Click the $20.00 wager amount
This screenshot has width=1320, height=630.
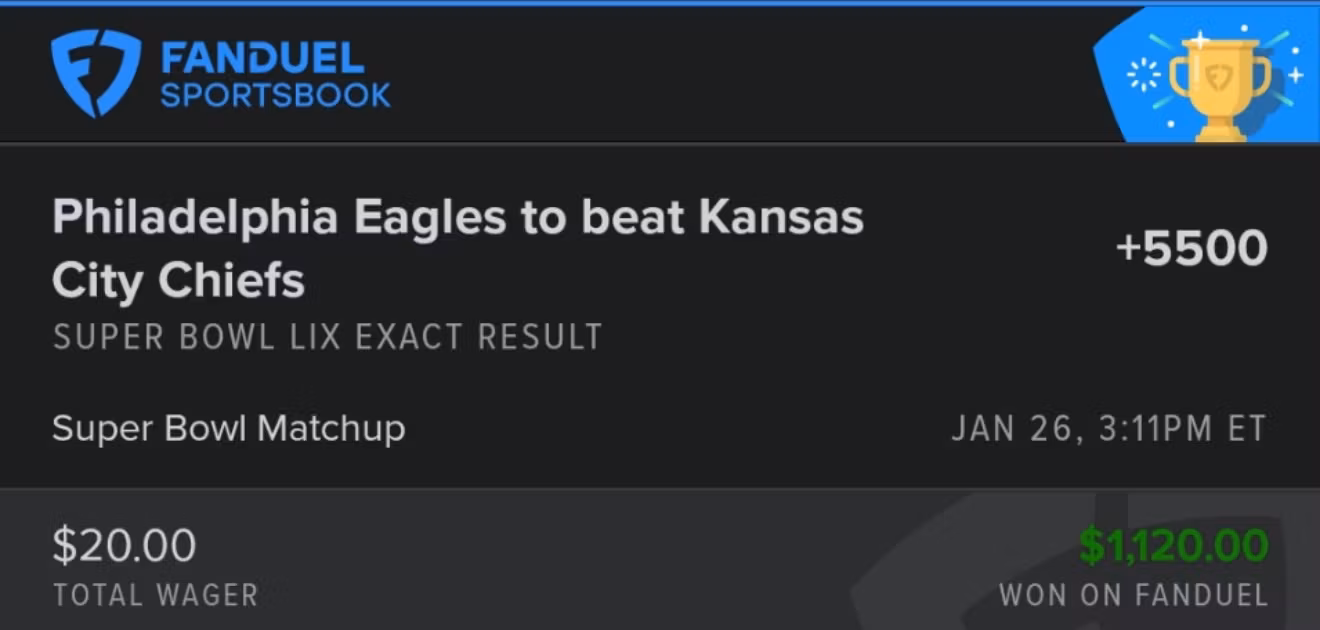pyautogui.click(x=124, y=546)
